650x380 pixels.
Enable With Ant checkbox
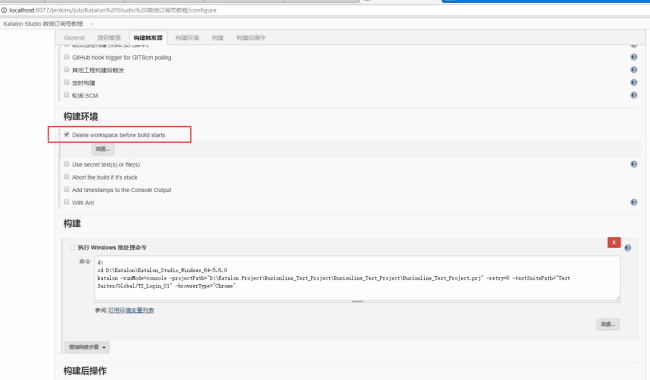coord(67,202)
